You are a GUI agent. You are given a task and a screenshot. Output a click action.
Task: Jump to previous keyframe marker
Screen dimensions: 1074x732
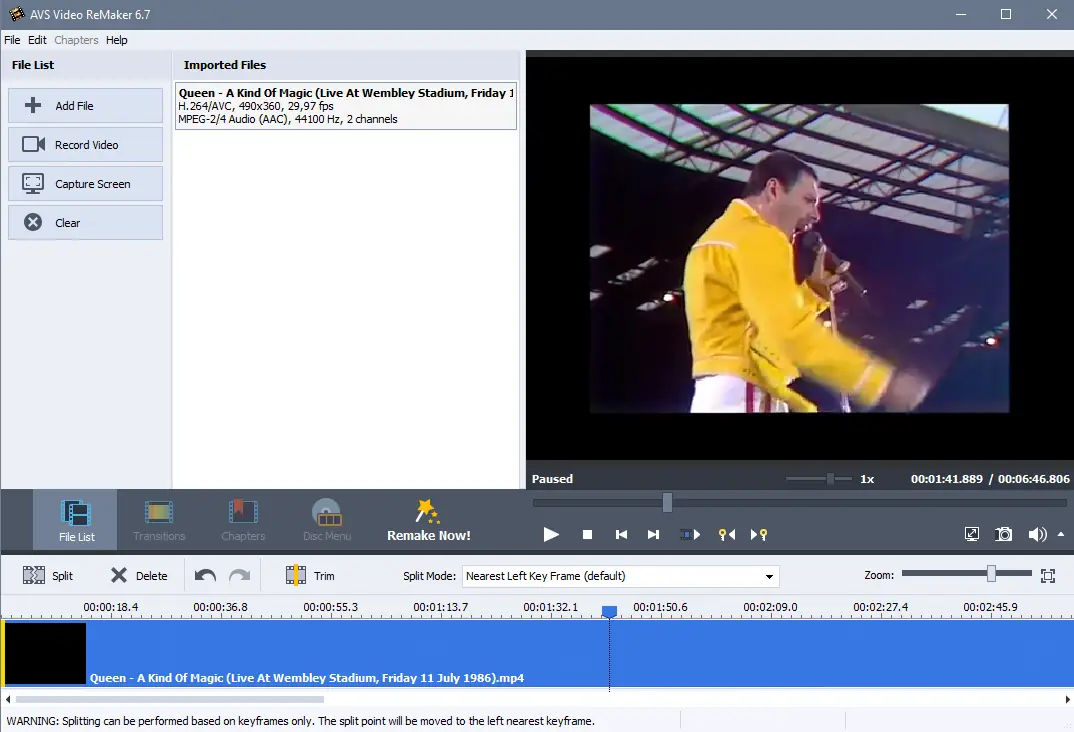[x=727, y=534]
